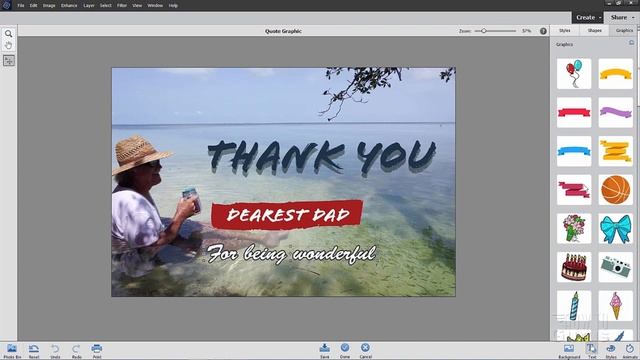Open the Filter menu
The width and height of the screenshot is (640, 360).
122,6
